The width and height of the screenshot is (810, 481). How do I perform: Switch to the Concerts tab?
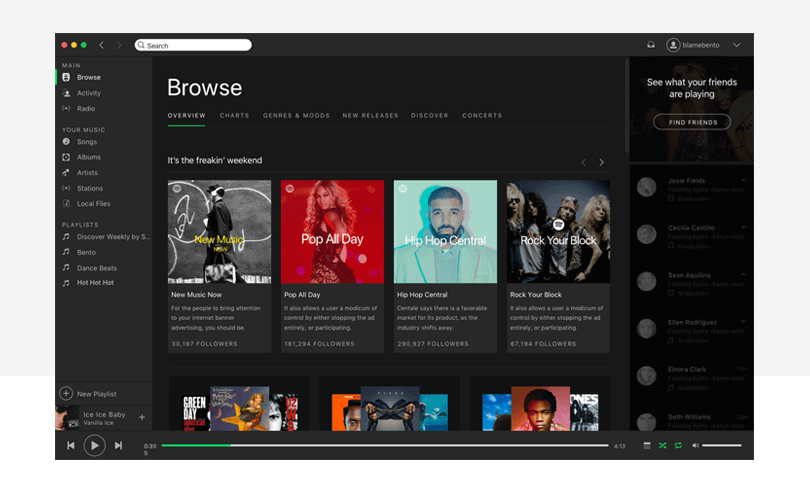tap(482, 116)
